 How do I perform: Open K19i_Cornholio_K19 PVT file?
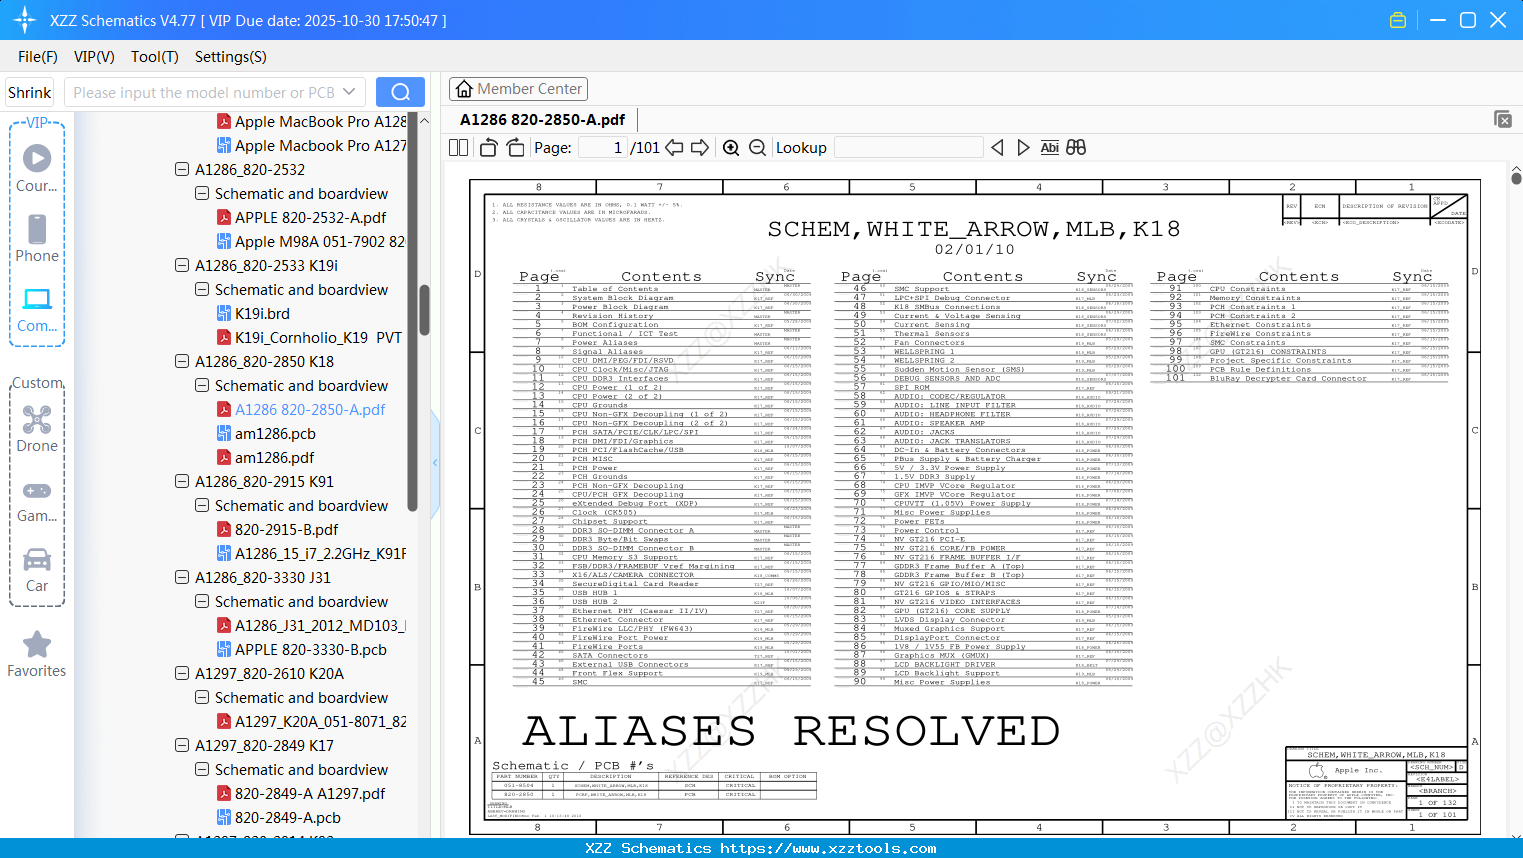pos(311,337)
